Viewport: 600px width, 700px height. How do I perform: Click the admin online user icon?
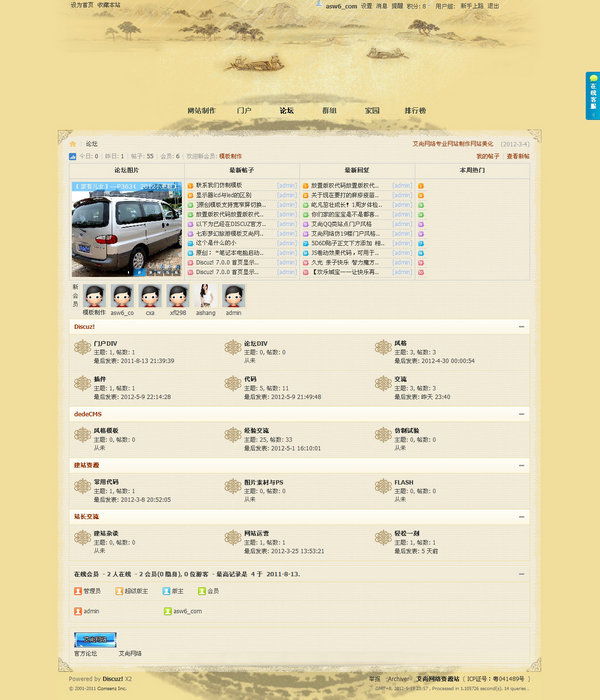[x=78, y=610]
